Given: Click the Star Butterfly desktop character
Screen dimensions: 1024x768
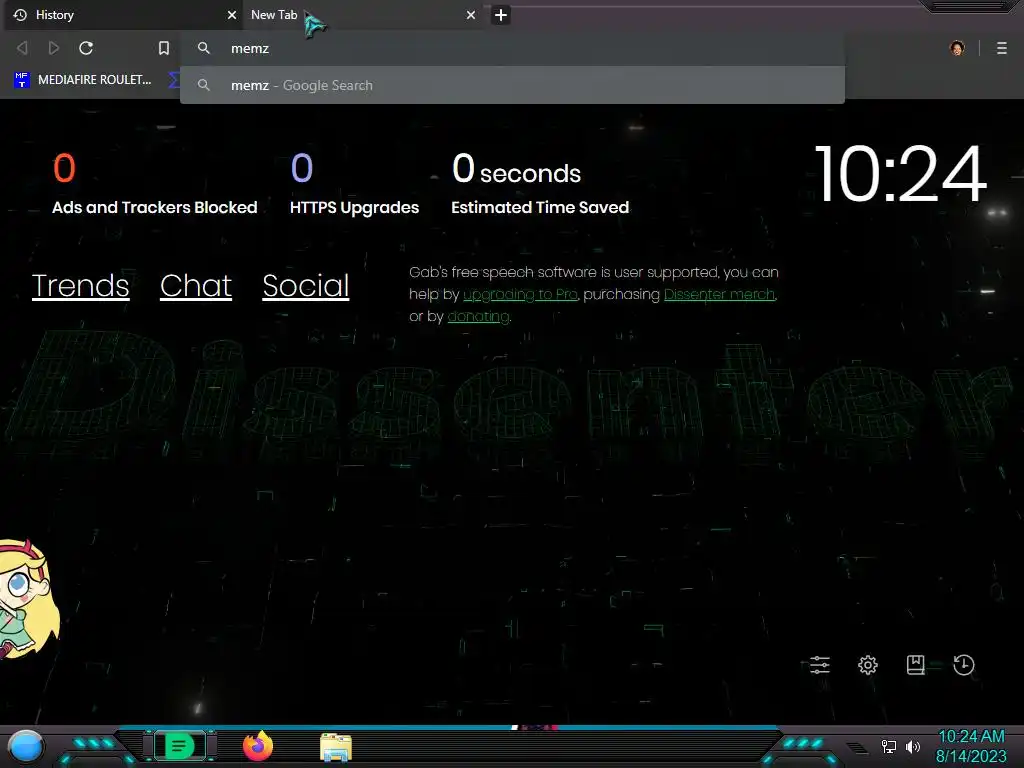Looking at the screenshot, I should coord(29,598).
